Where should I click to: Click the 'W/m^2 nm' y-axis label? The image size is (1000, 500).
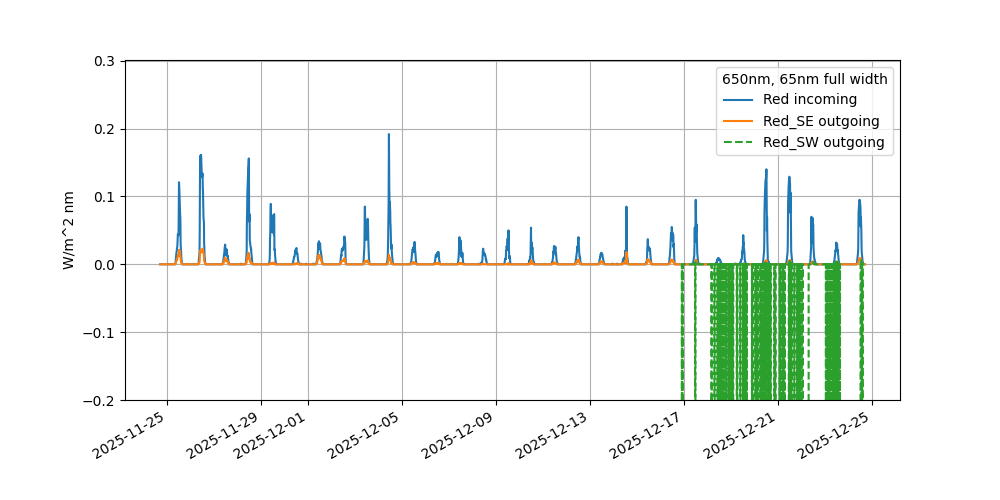coord(69,230)
